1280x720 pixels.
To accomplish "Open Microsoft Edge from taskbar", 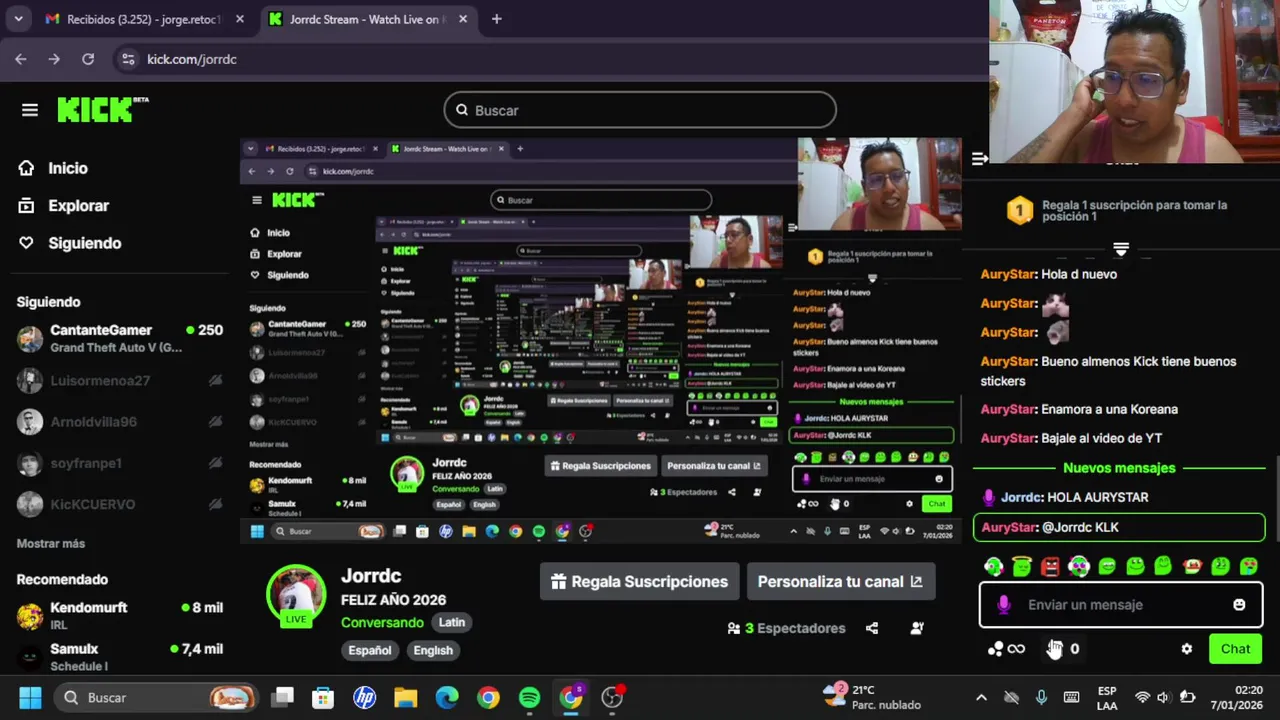I will tap(447, 698).
